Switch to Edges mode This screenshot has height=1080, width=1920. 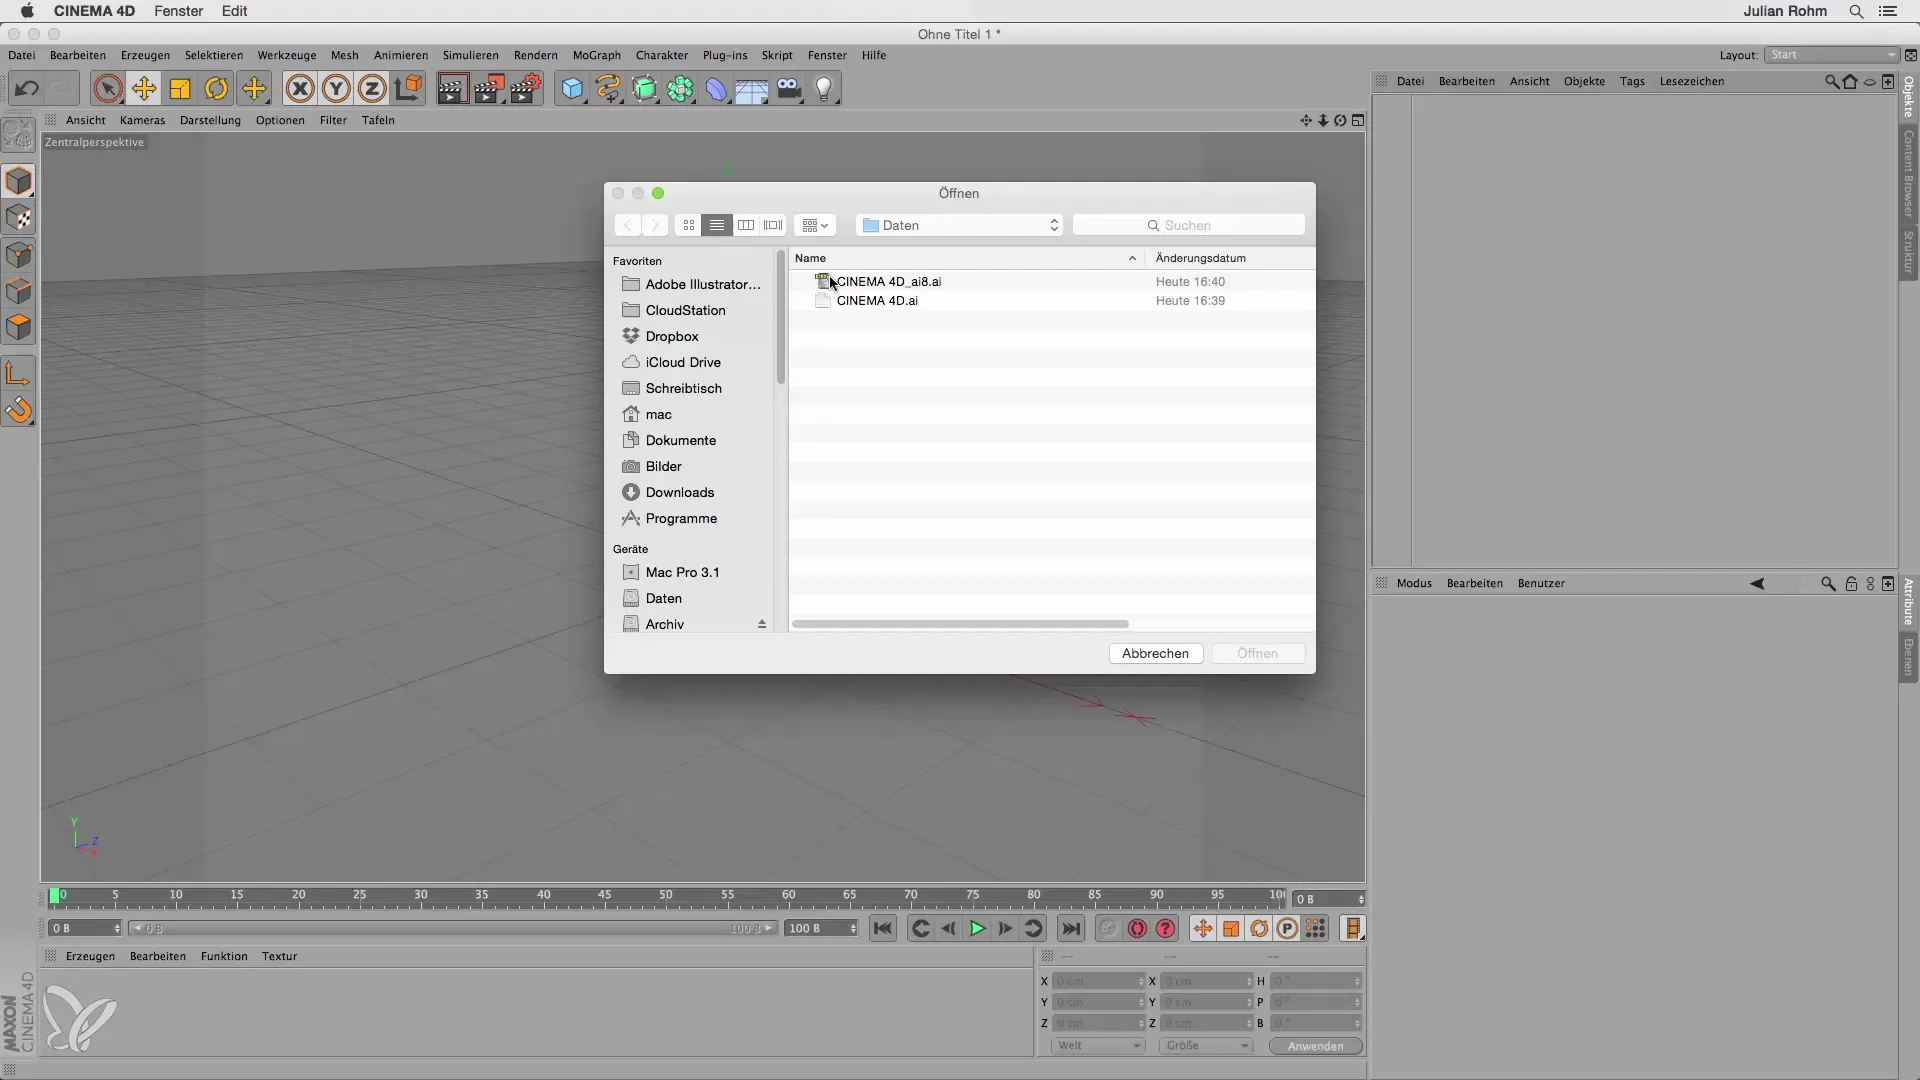tap(19, 291)
